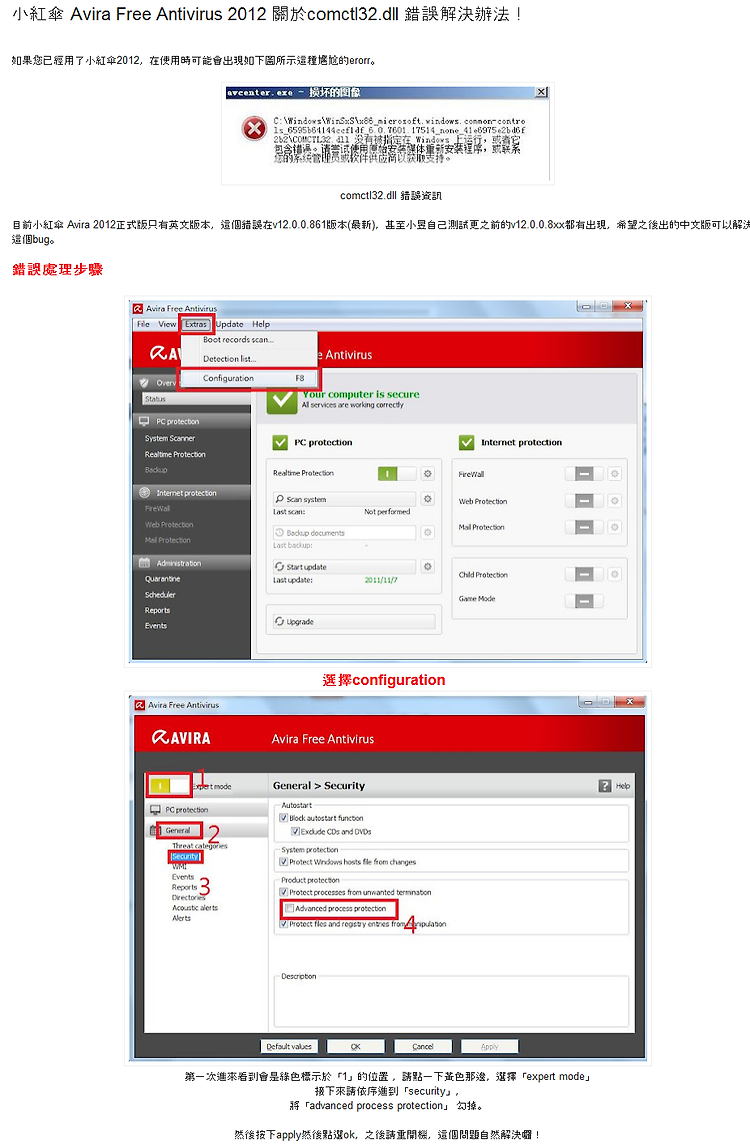Click the Avira logo in configuration window
Image resolution: width=750 pixels, height=1144 pixels.
pos(181,738)
